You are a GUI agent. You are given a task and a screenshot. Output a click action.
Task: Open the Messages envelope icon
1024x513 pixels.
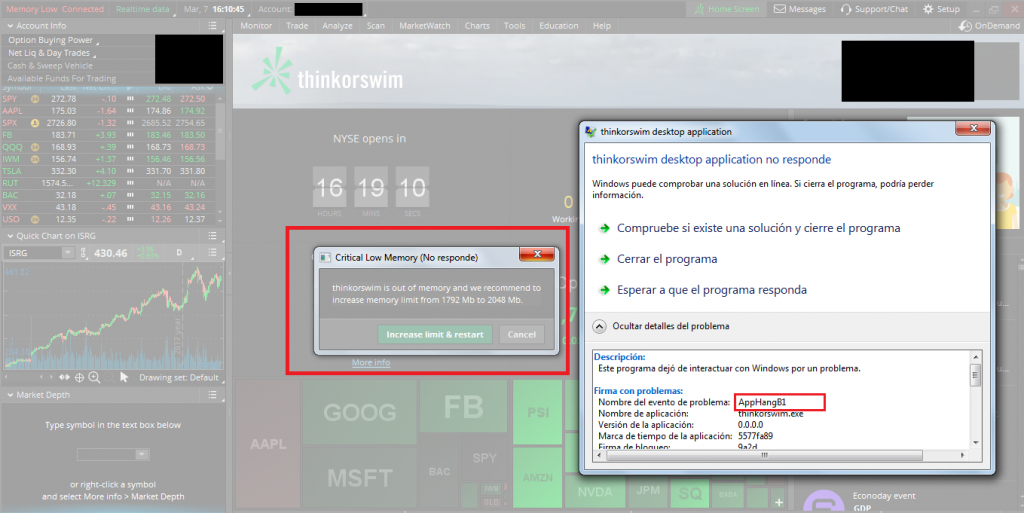pos(780,9)
